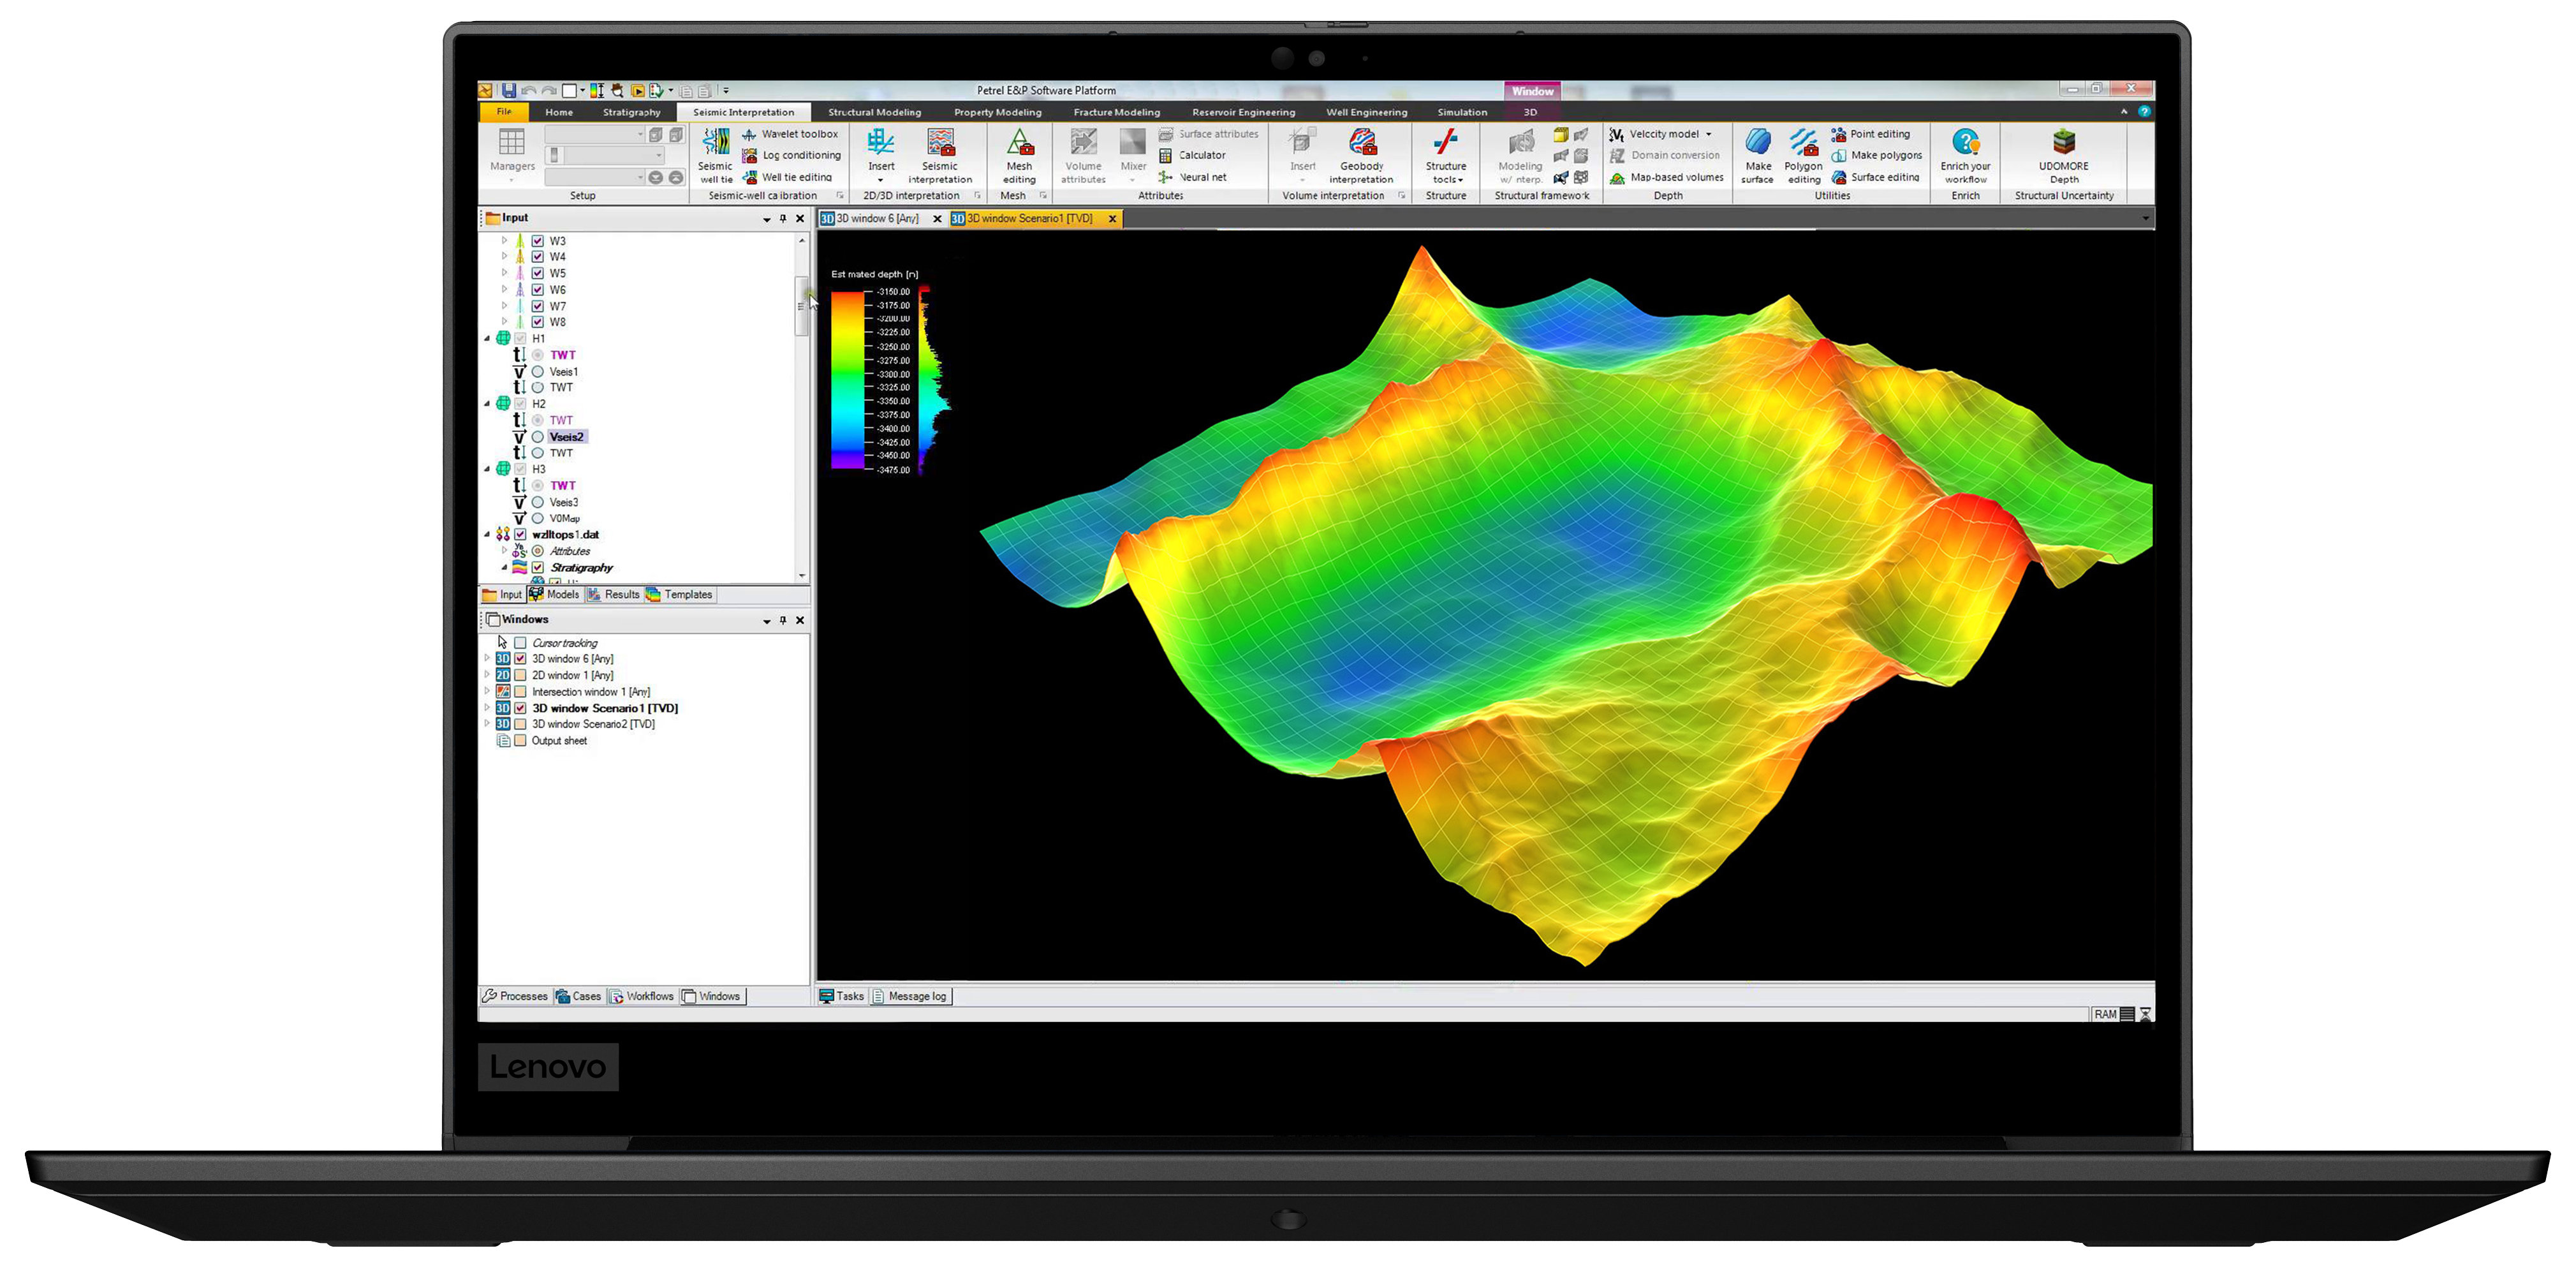Open the Seismic well tie tool
Image resolution: width=2576 pixels, height=1276 pixels.
[x=715, y=155]
